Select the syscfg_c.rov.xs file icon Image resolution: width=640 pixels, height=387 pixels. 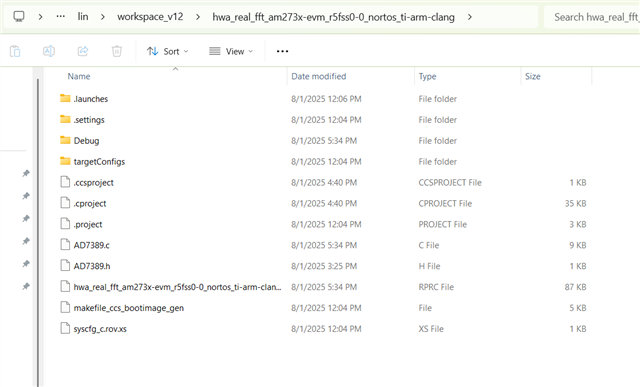(x=65, y=328)
